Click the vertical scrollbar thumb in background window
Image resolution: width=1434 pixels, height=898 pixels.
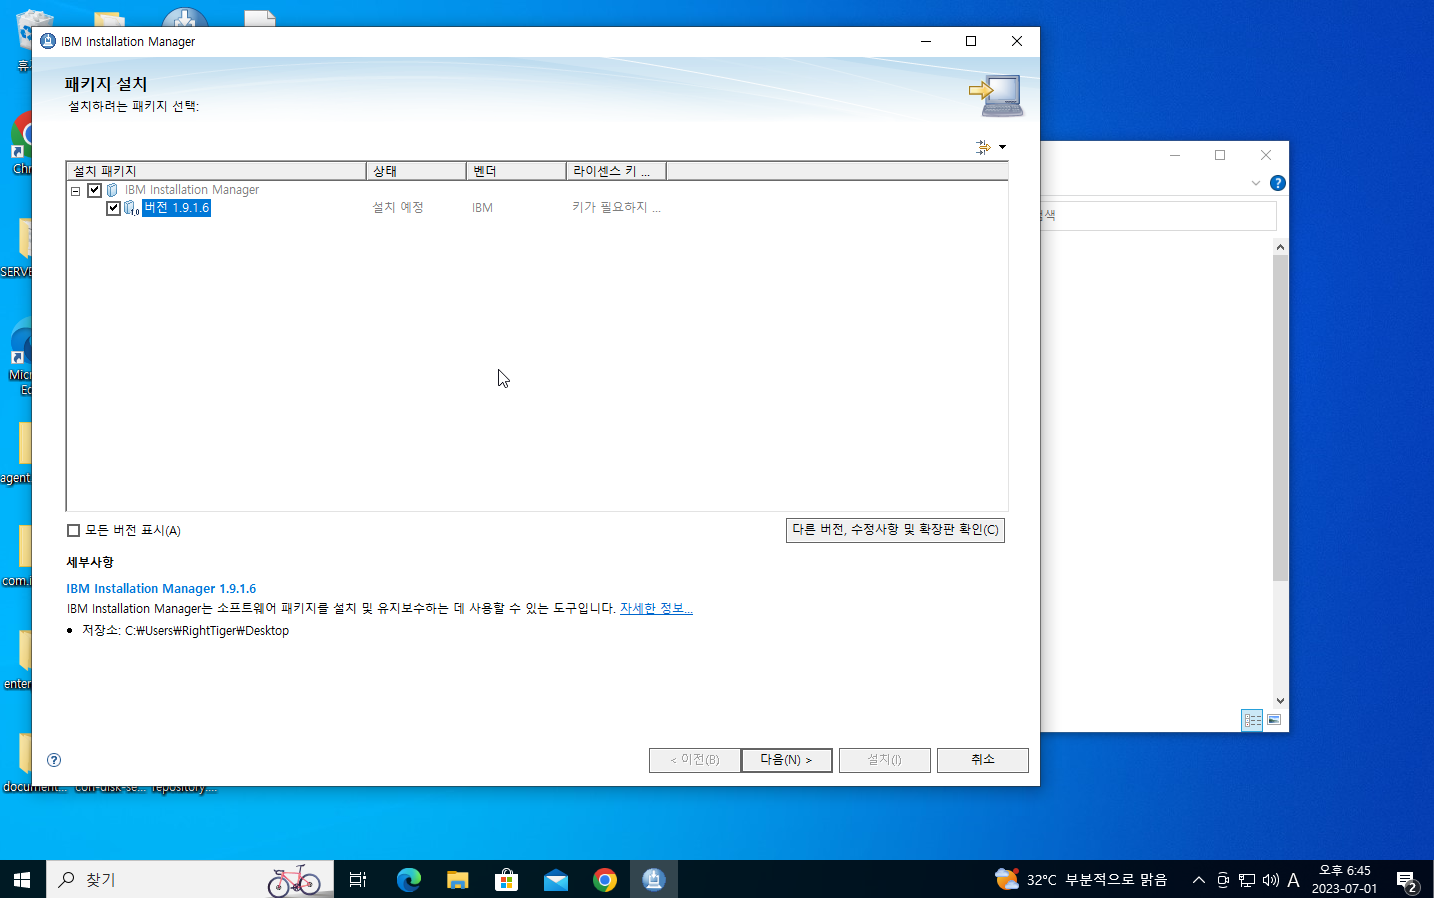click(1280, 418)
